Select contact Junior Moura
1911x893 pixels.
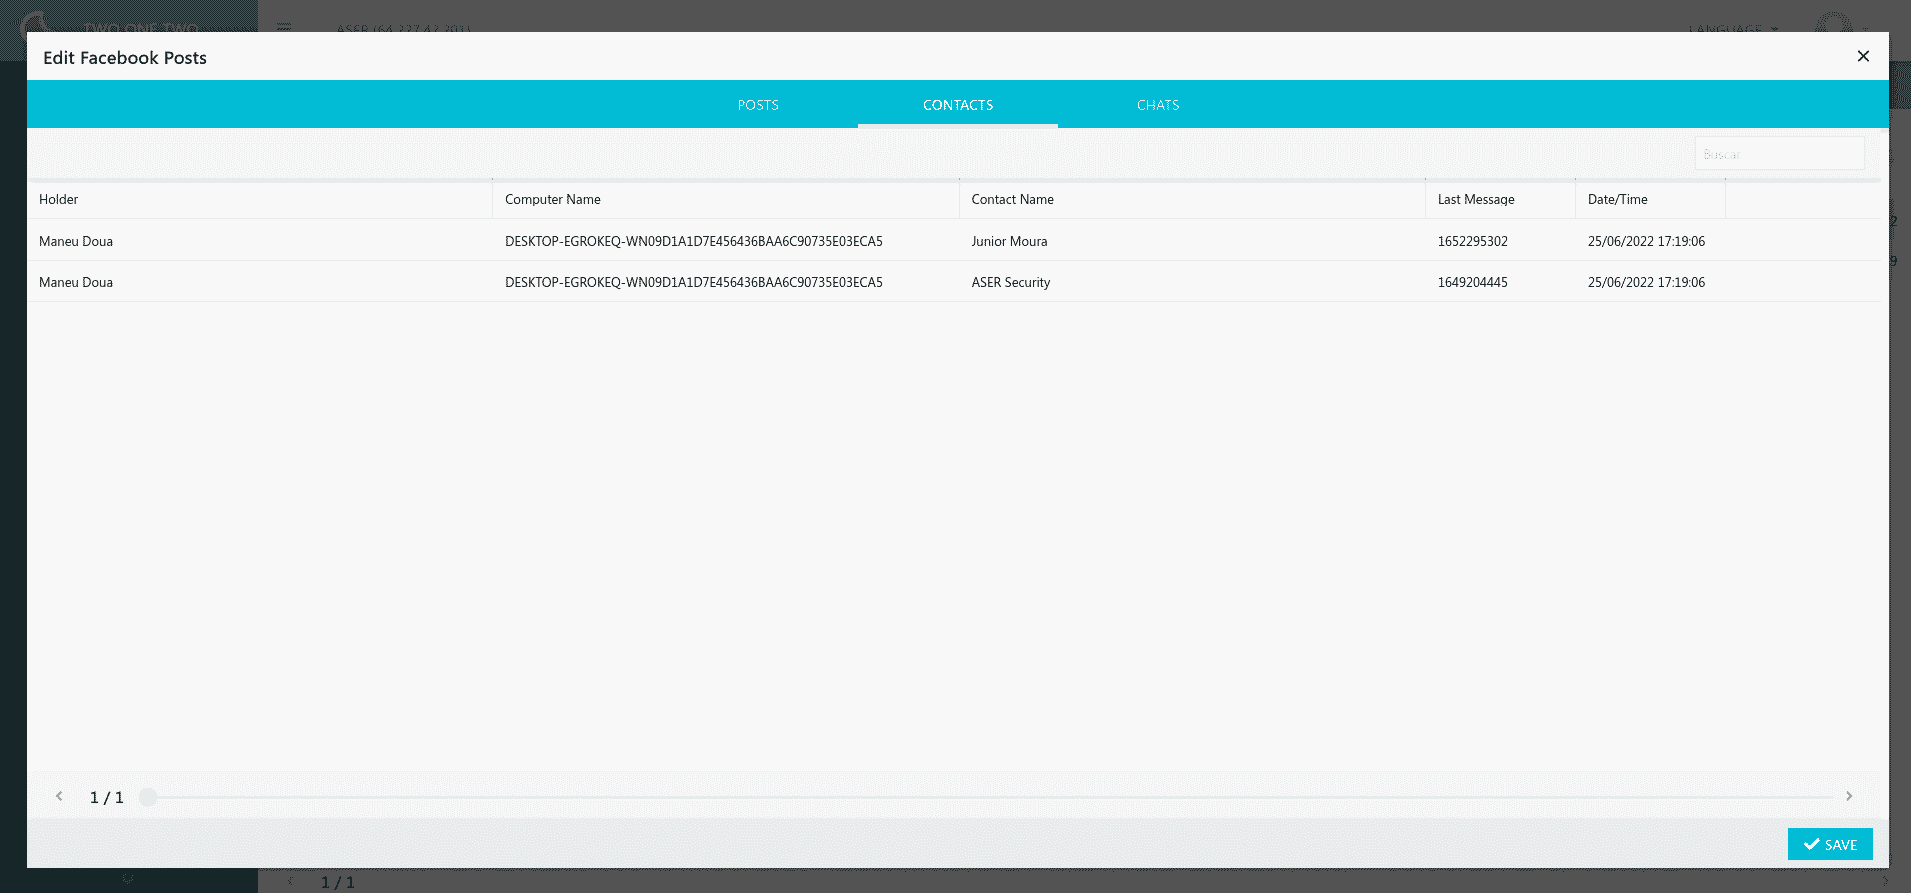click(1009, 241)
